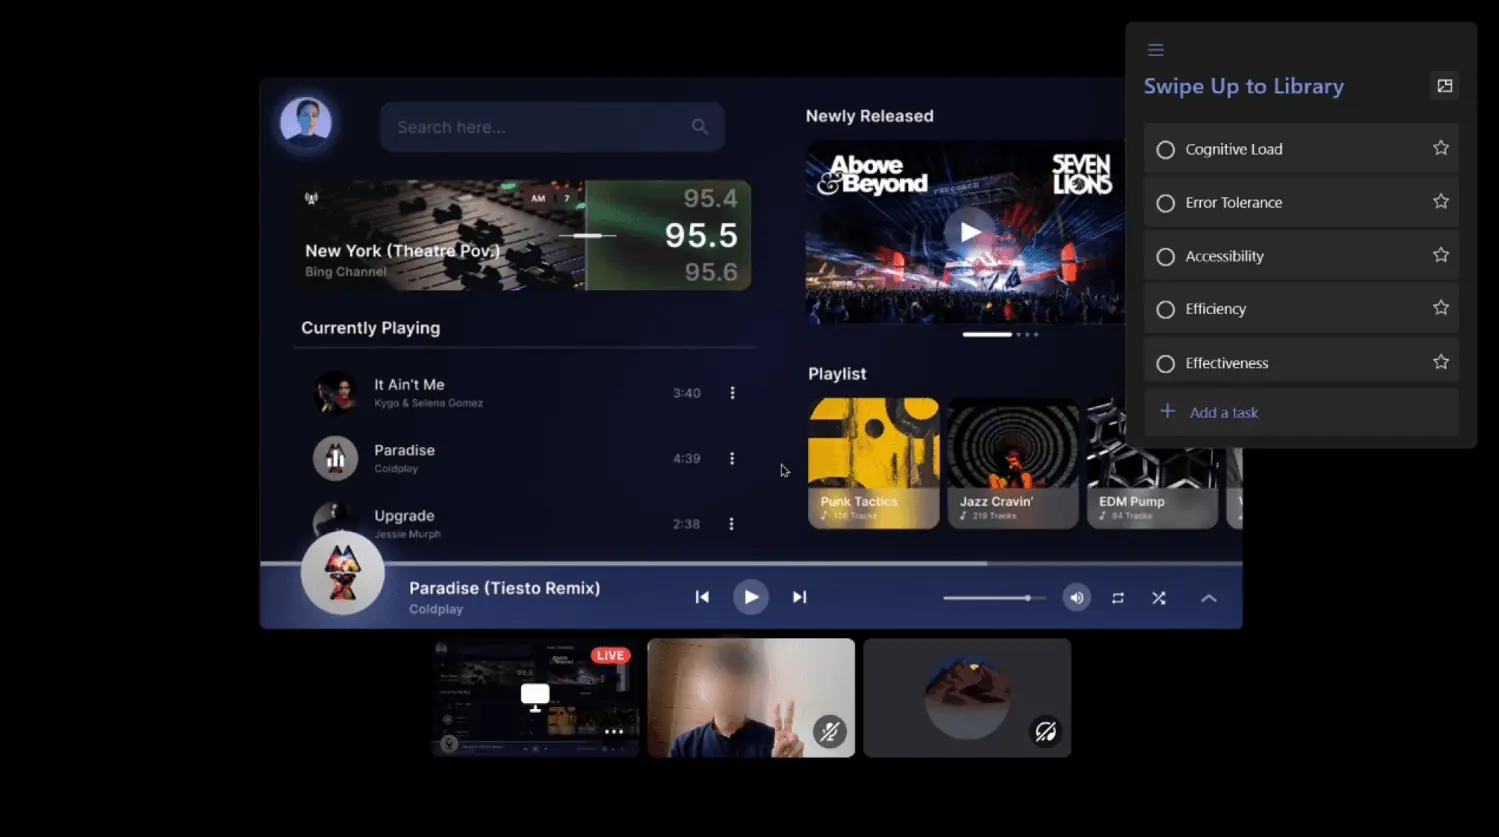1499x837 pixels.
Task: Click the search magnifier icon
Action: (x=699, y=127)
